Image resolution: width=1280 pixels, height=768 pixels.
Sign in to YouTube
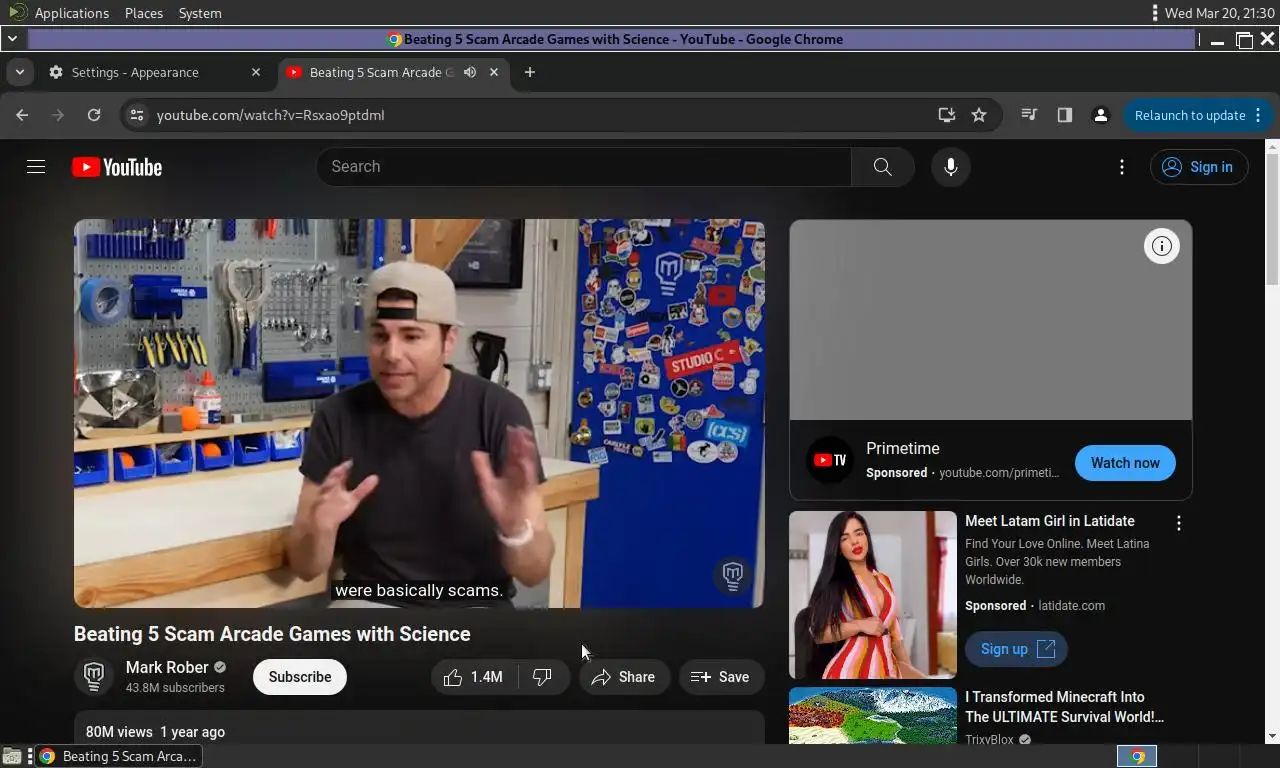point(1199,167)
